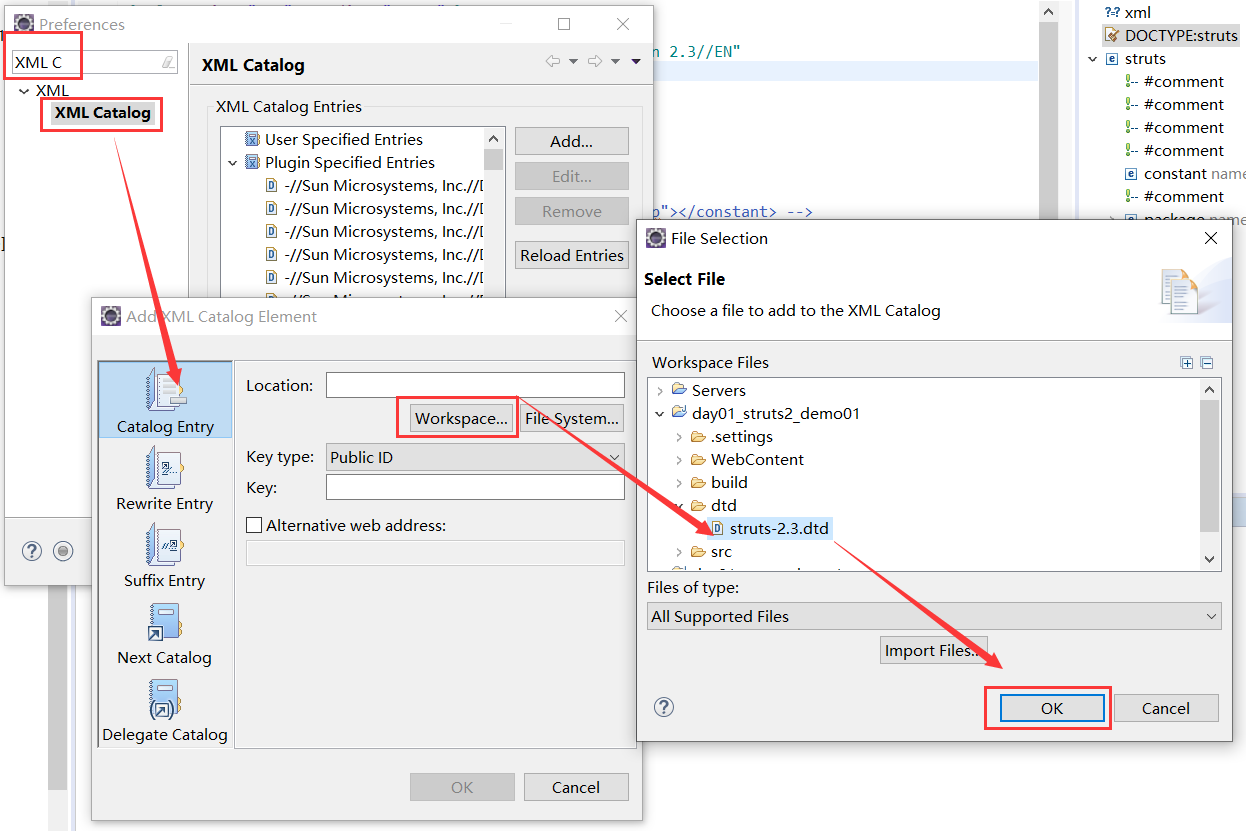
Task: Cancel the Add XML Catalog Element dialog
Action: (x=576, y=787)
